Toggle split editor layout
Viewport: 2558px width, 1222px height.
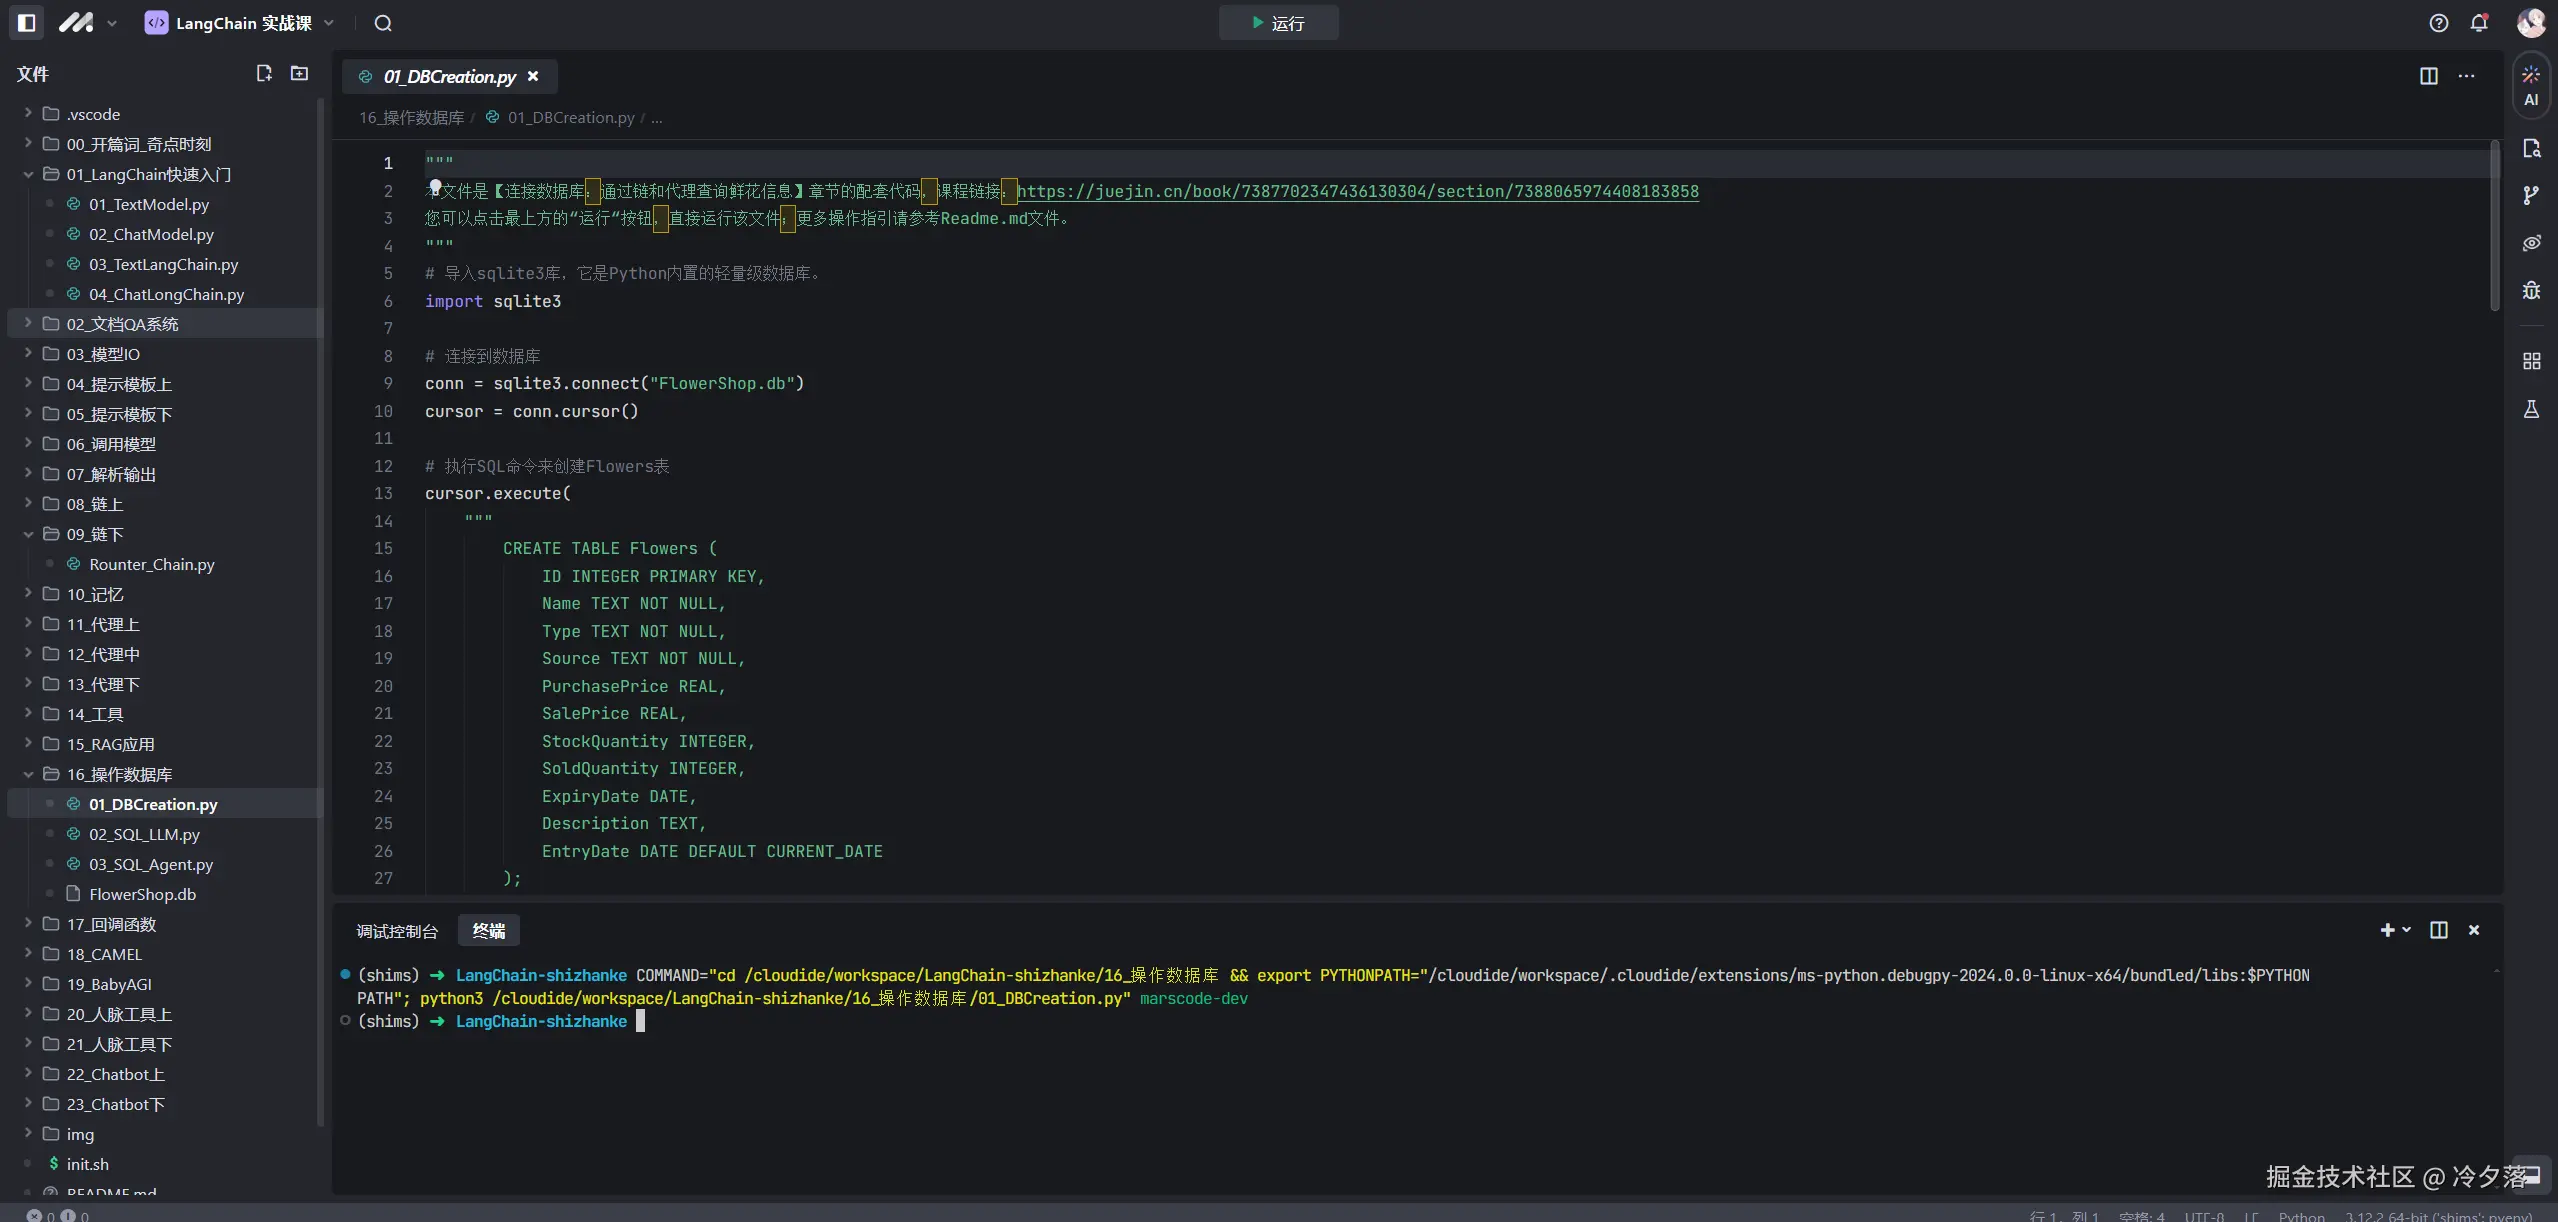point(2428,76)
